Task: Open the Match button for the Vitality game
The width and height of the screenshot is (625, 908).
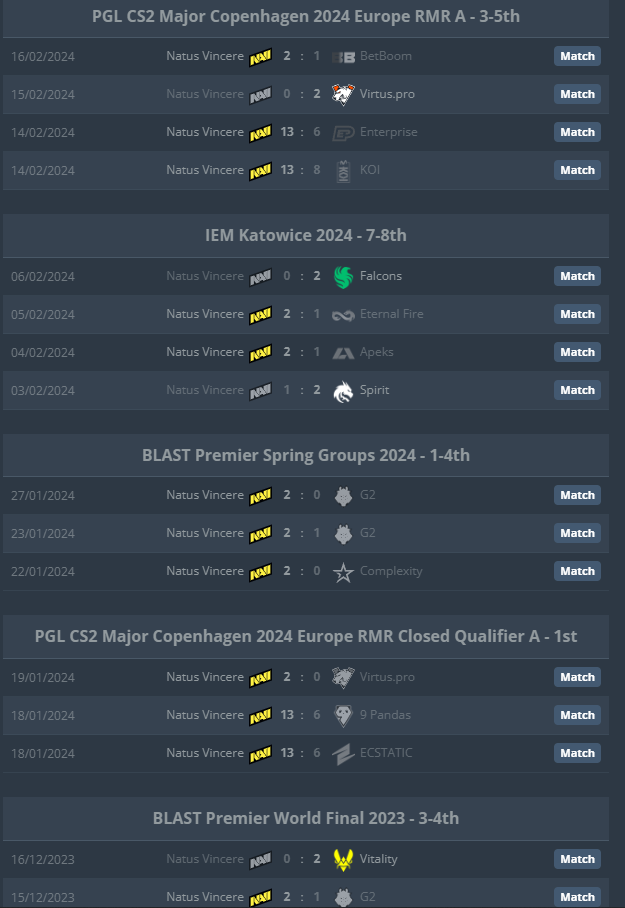Action: tap(577, 859)
